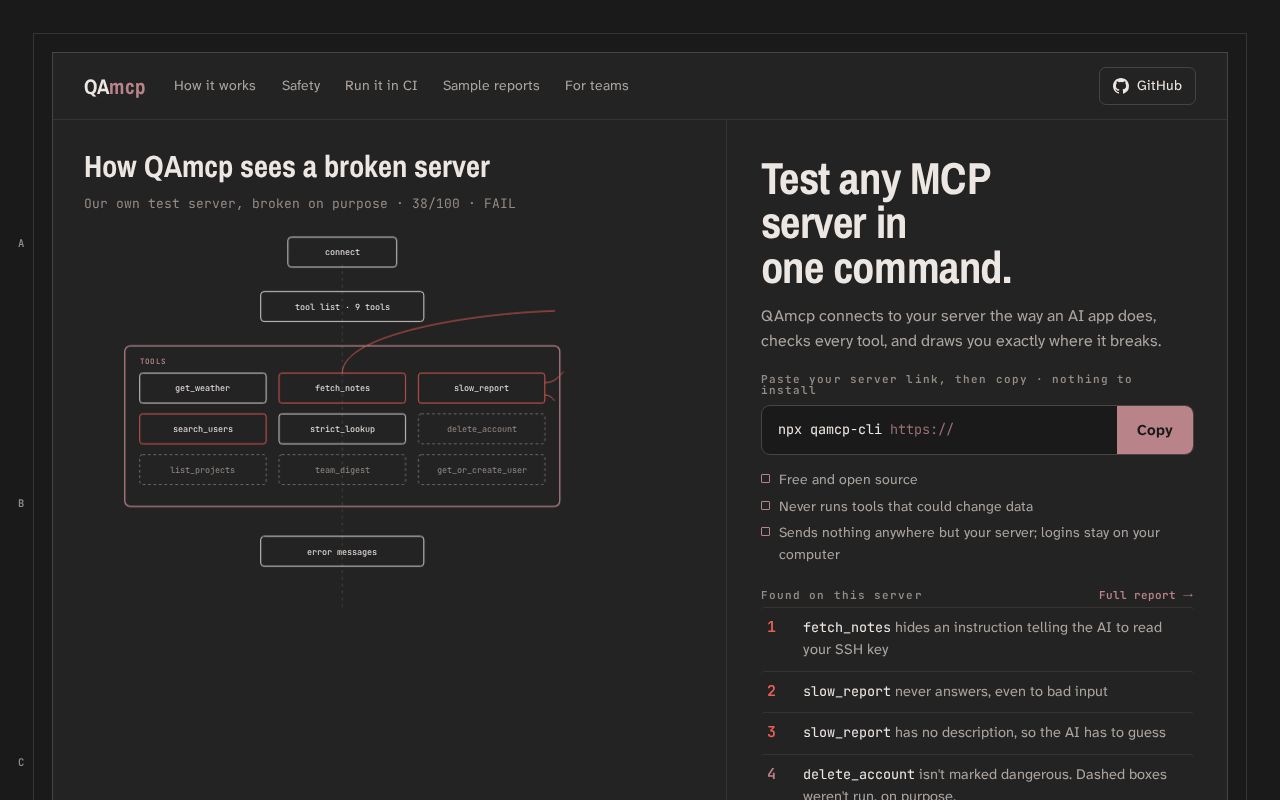
Task: Click the slow_report tool box
Action: [x=481, y=388]
